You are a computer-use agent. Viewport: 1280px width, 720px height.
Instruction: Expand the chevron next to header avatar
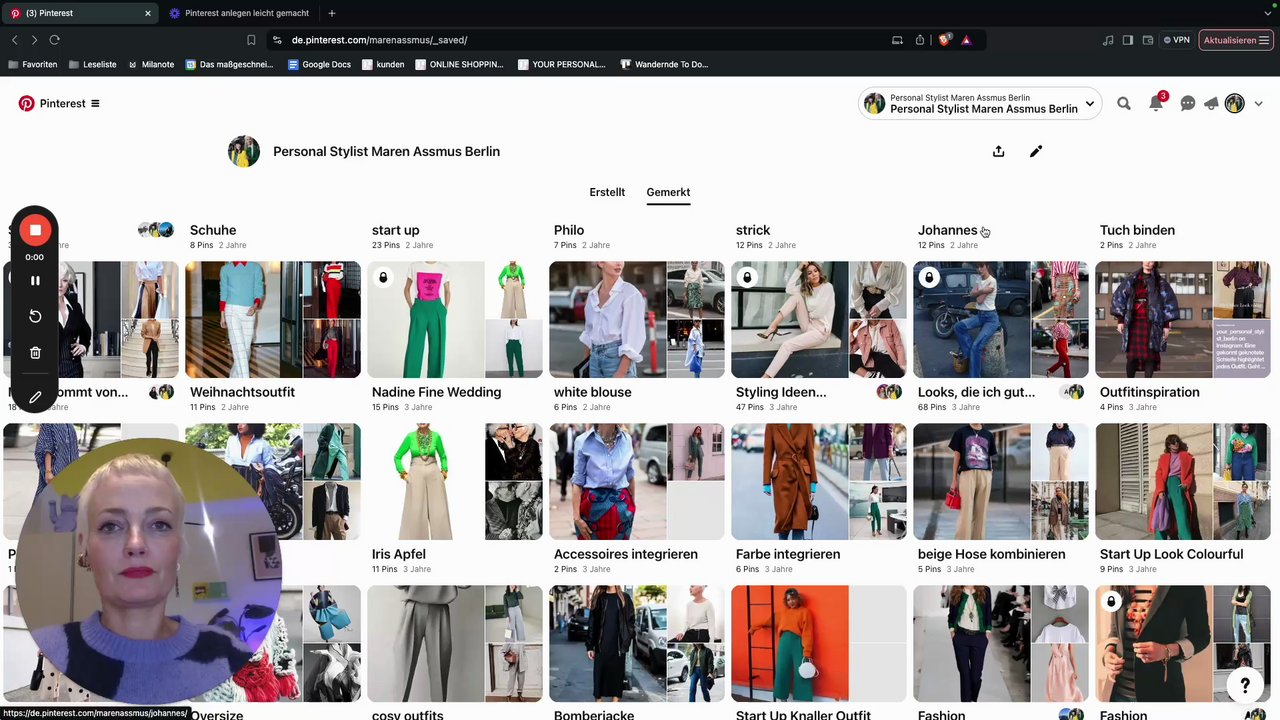pyautogui.click(x=1258, y=104)
